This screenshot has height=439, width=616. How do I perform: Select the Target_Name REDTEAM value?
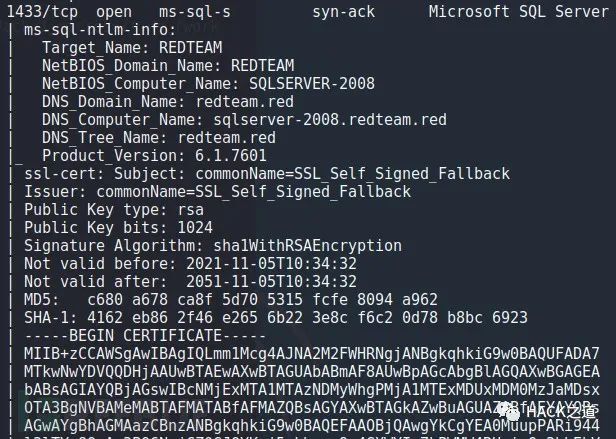(x=191, y=48)
